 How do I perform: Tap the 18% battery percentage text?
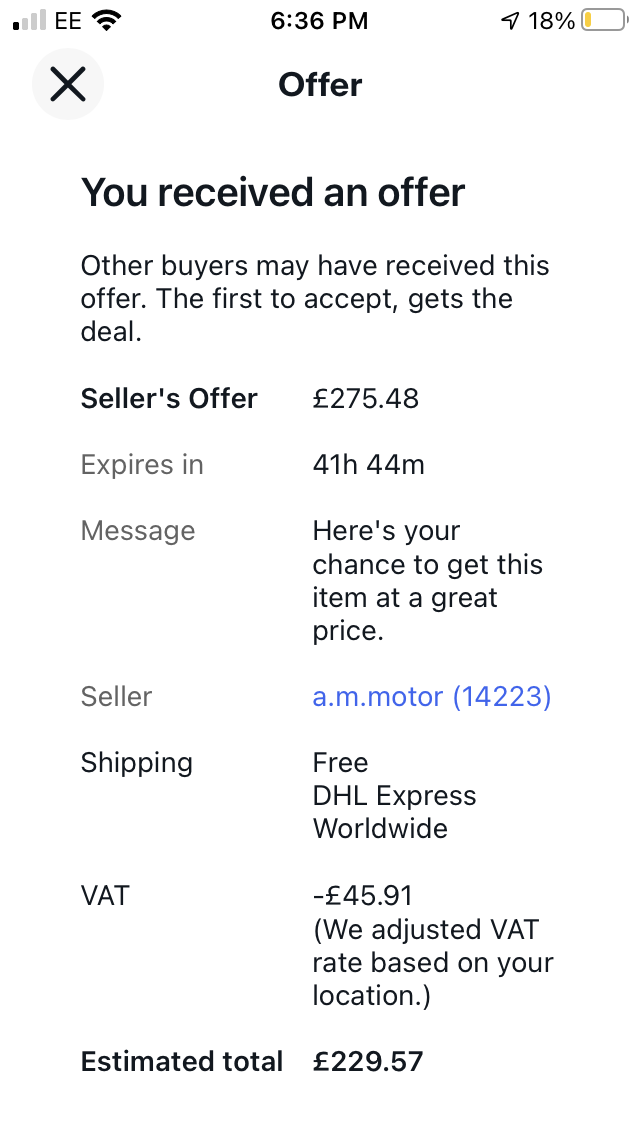[551, 21]
